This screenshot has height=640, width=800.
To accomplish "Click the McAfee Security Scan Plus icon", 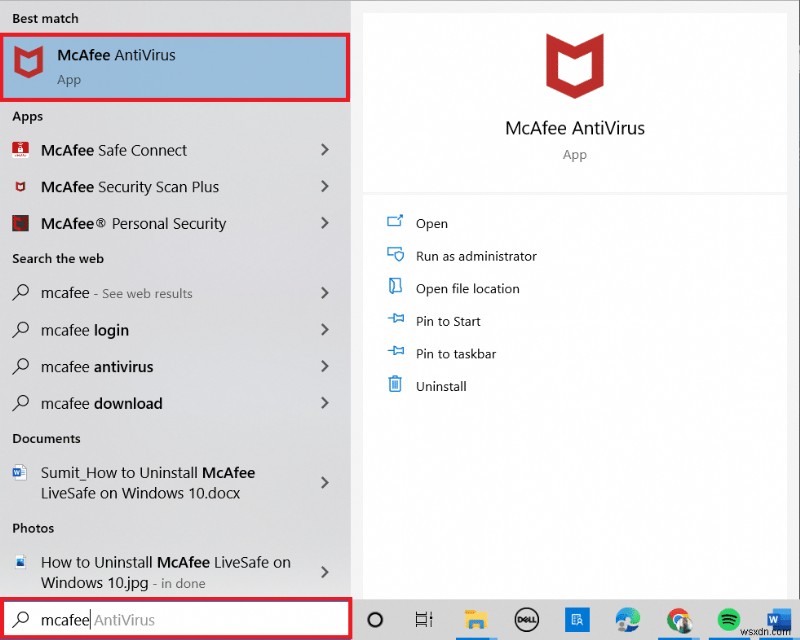I will (20, 187).
